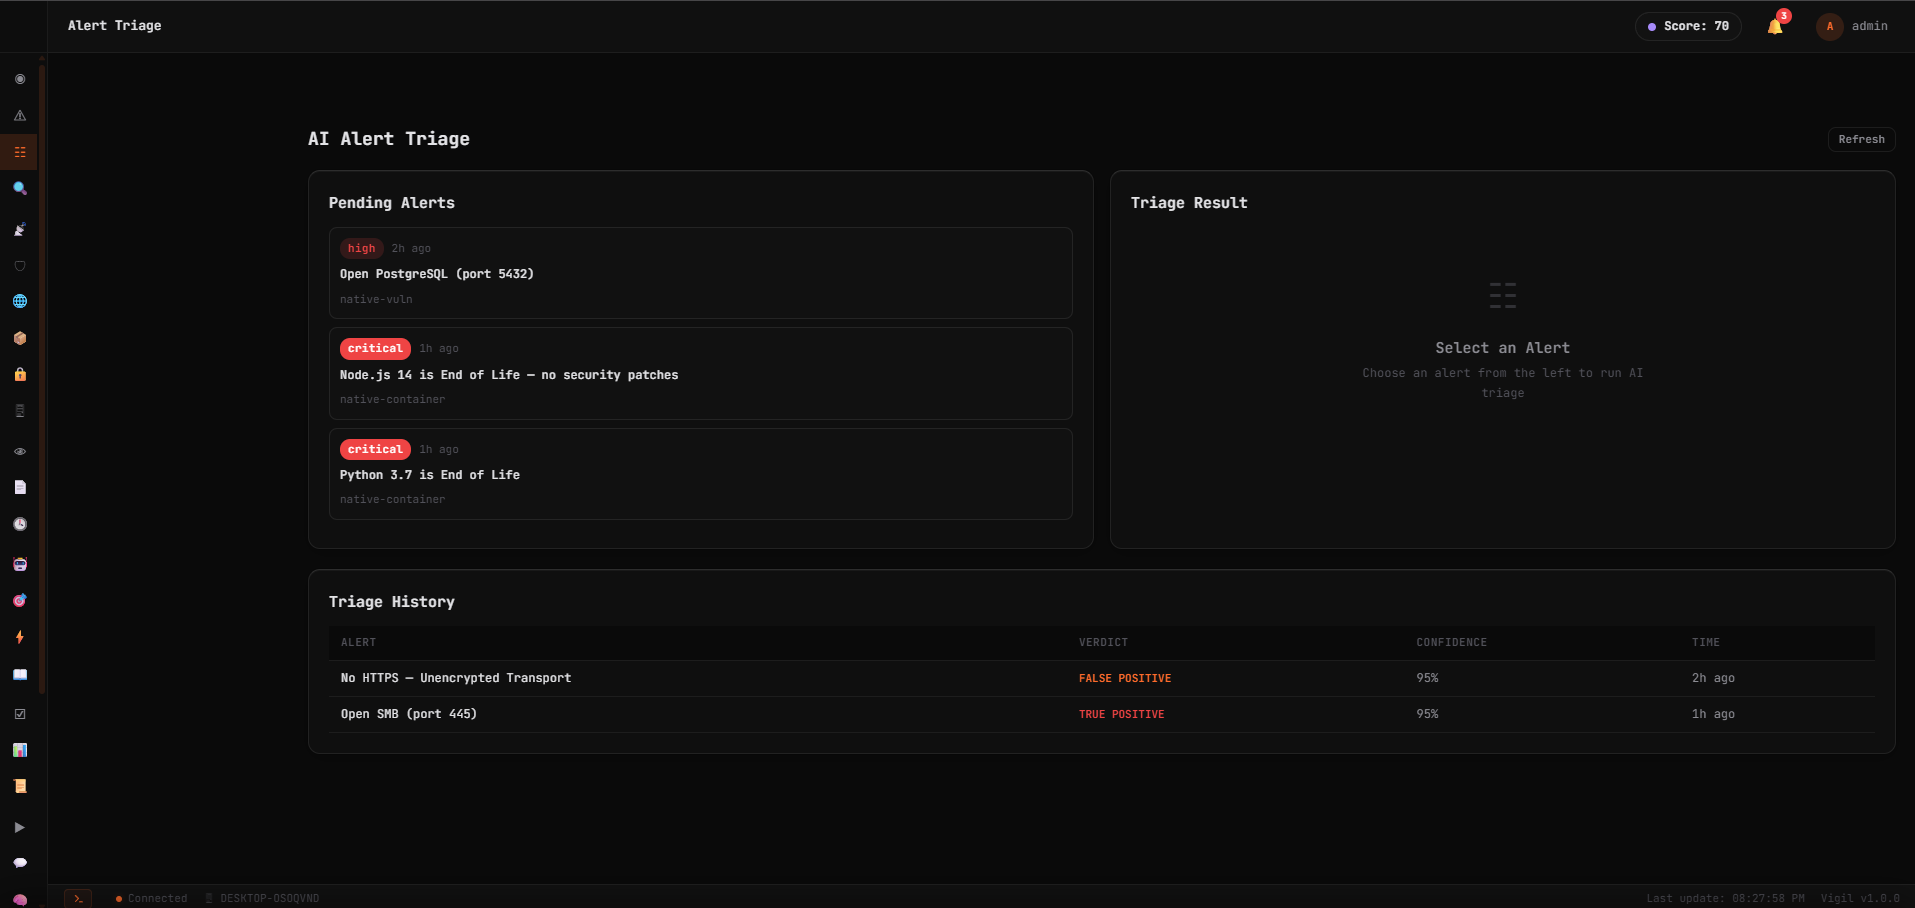This screenshot has width=1915, height=908.
Task: Open the clock schedule icon
Action: 19,524
